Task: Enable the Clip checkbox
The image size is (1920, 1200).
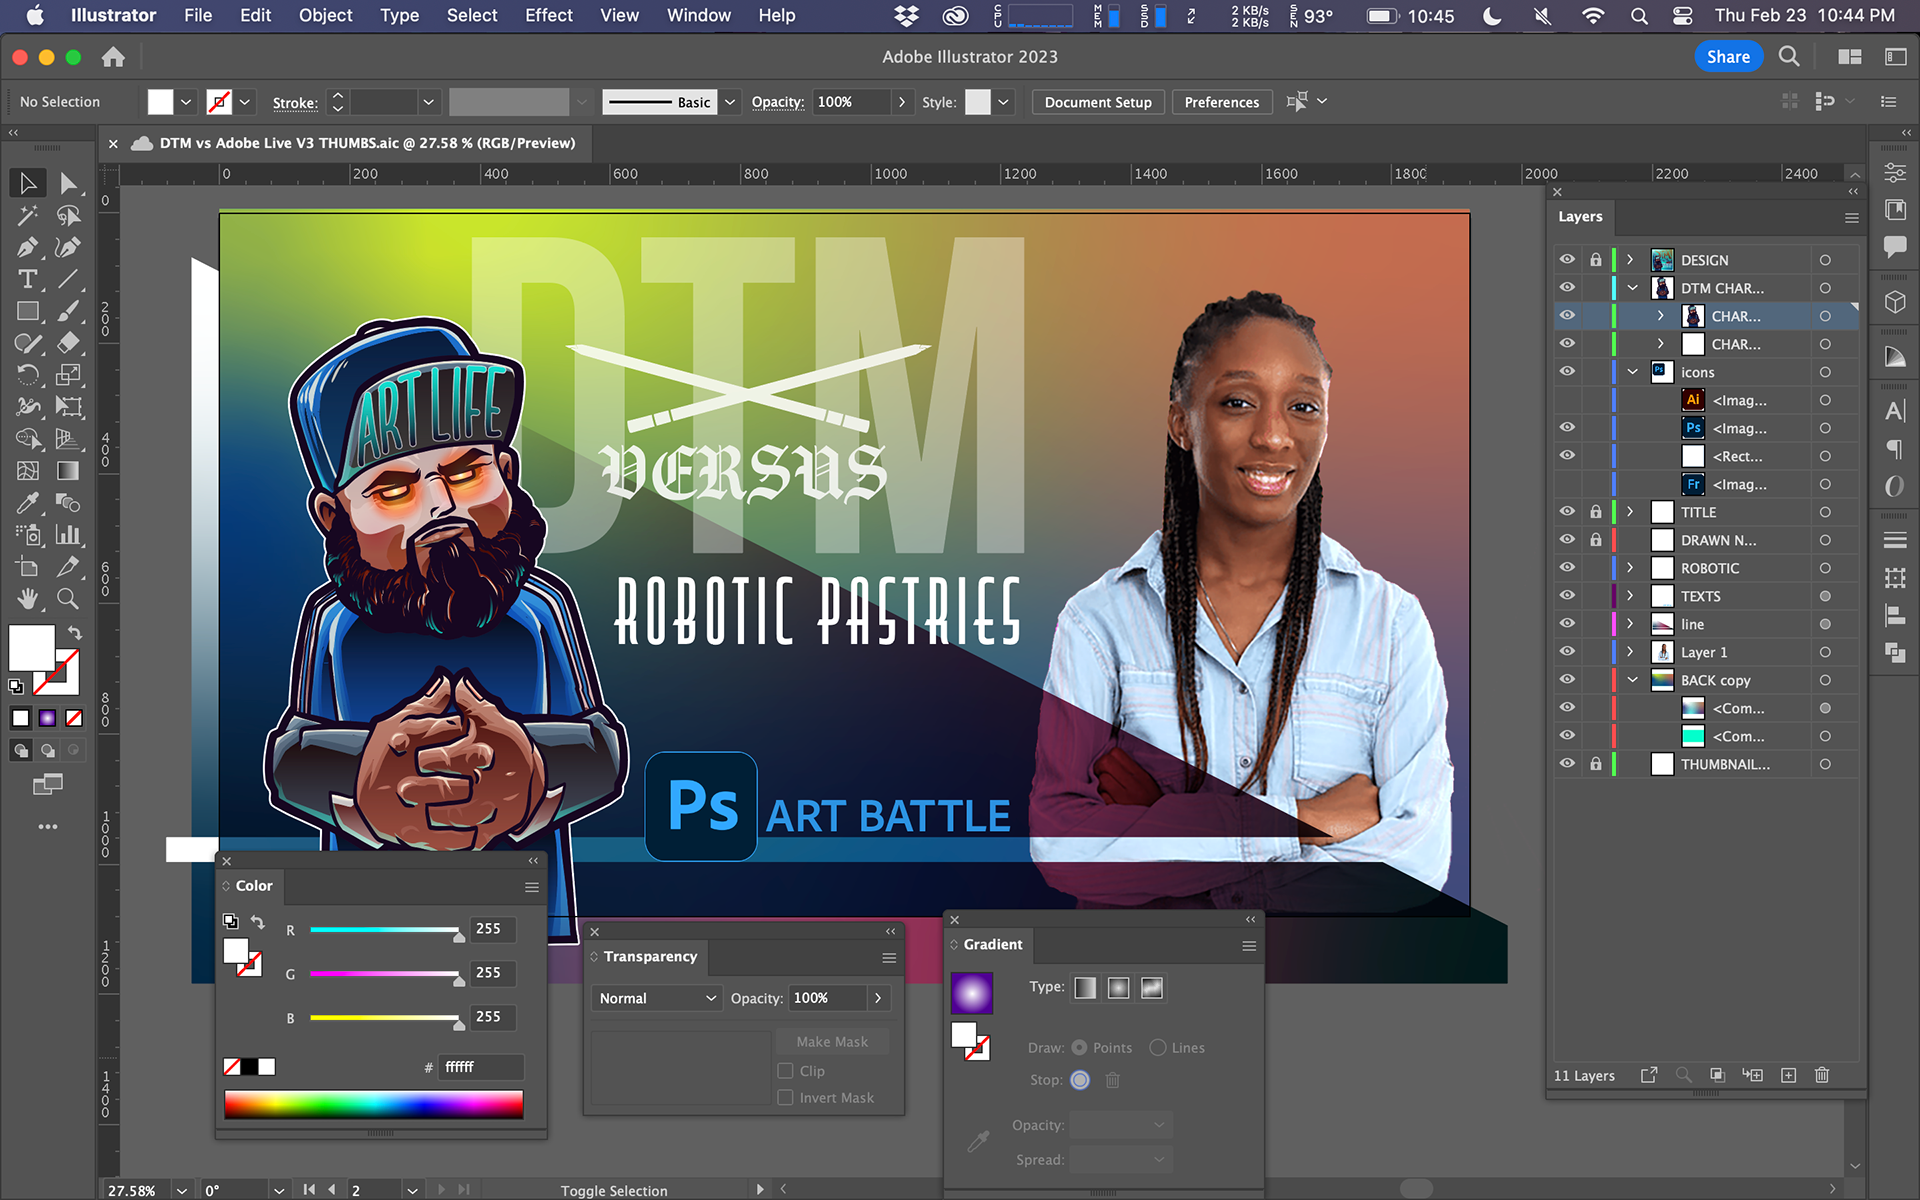Action: [x=786, y=1071]
